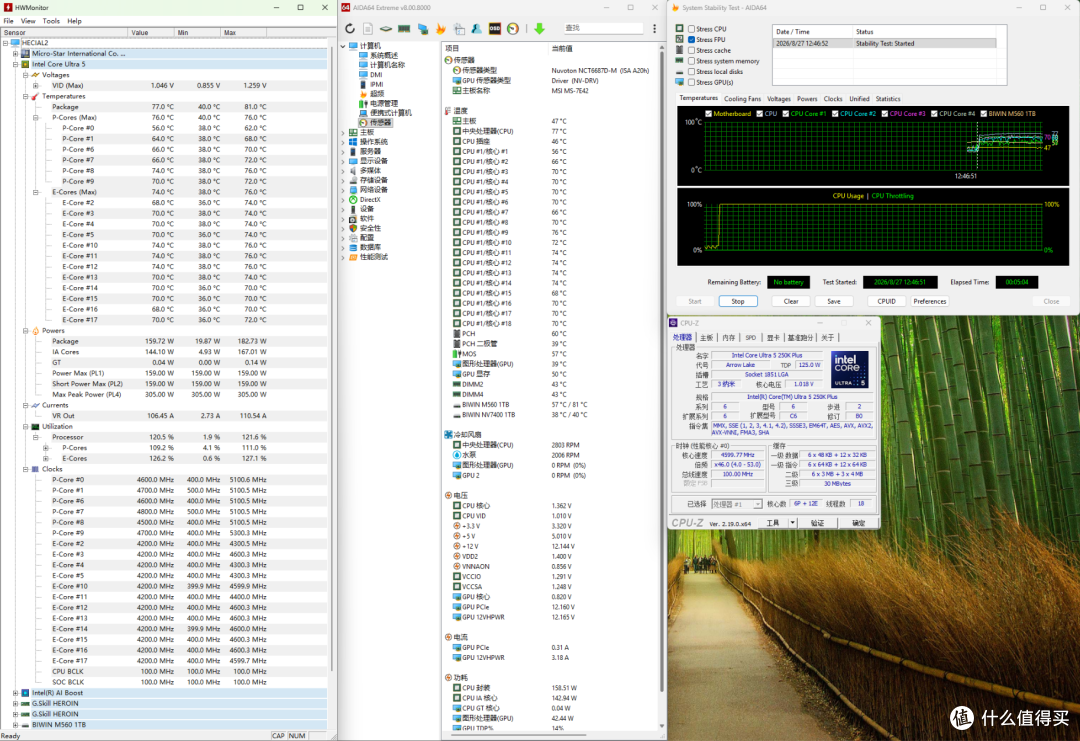Enable Stress system memory checkbox
The height and width of the screenshot is (741, 1080).
click(x=692, y=61)
